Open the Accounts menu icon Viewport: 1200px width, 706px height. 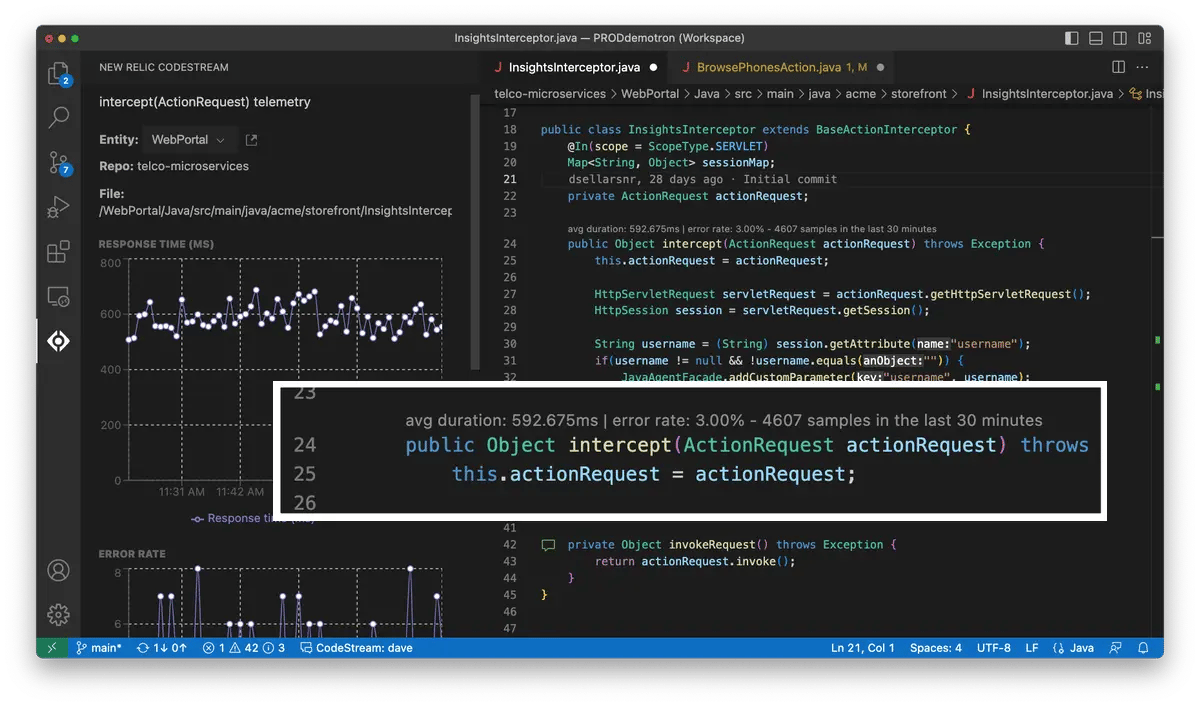pyautogui.click(x=58, y=571)
